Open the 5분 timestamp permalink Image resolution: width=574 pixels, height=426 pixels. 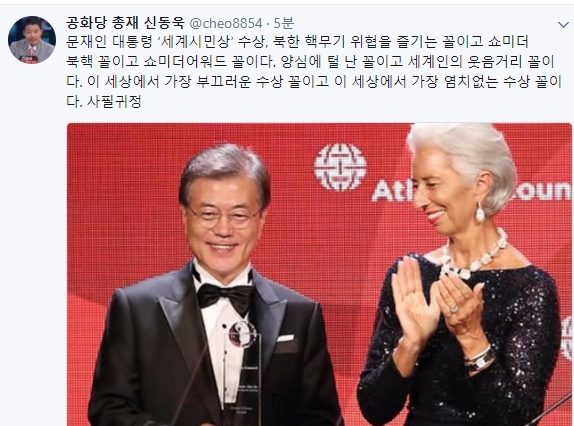click(283, 23)
